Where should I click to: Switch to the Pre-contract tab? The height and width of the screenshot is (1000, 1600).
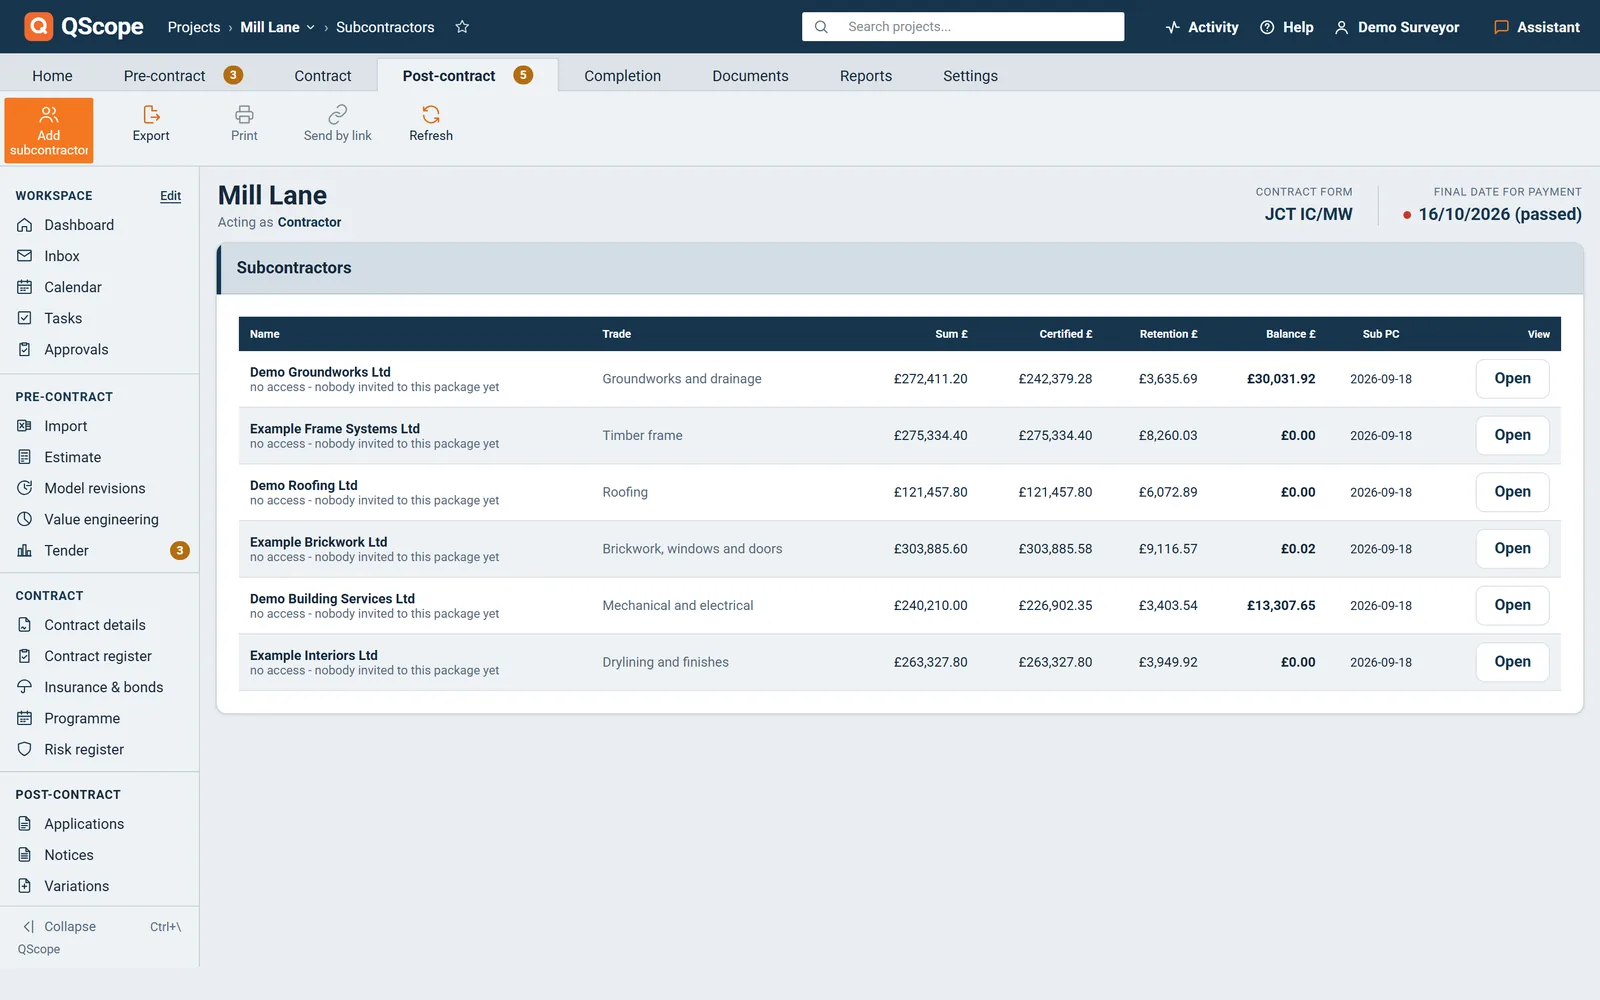coord(183,76)
